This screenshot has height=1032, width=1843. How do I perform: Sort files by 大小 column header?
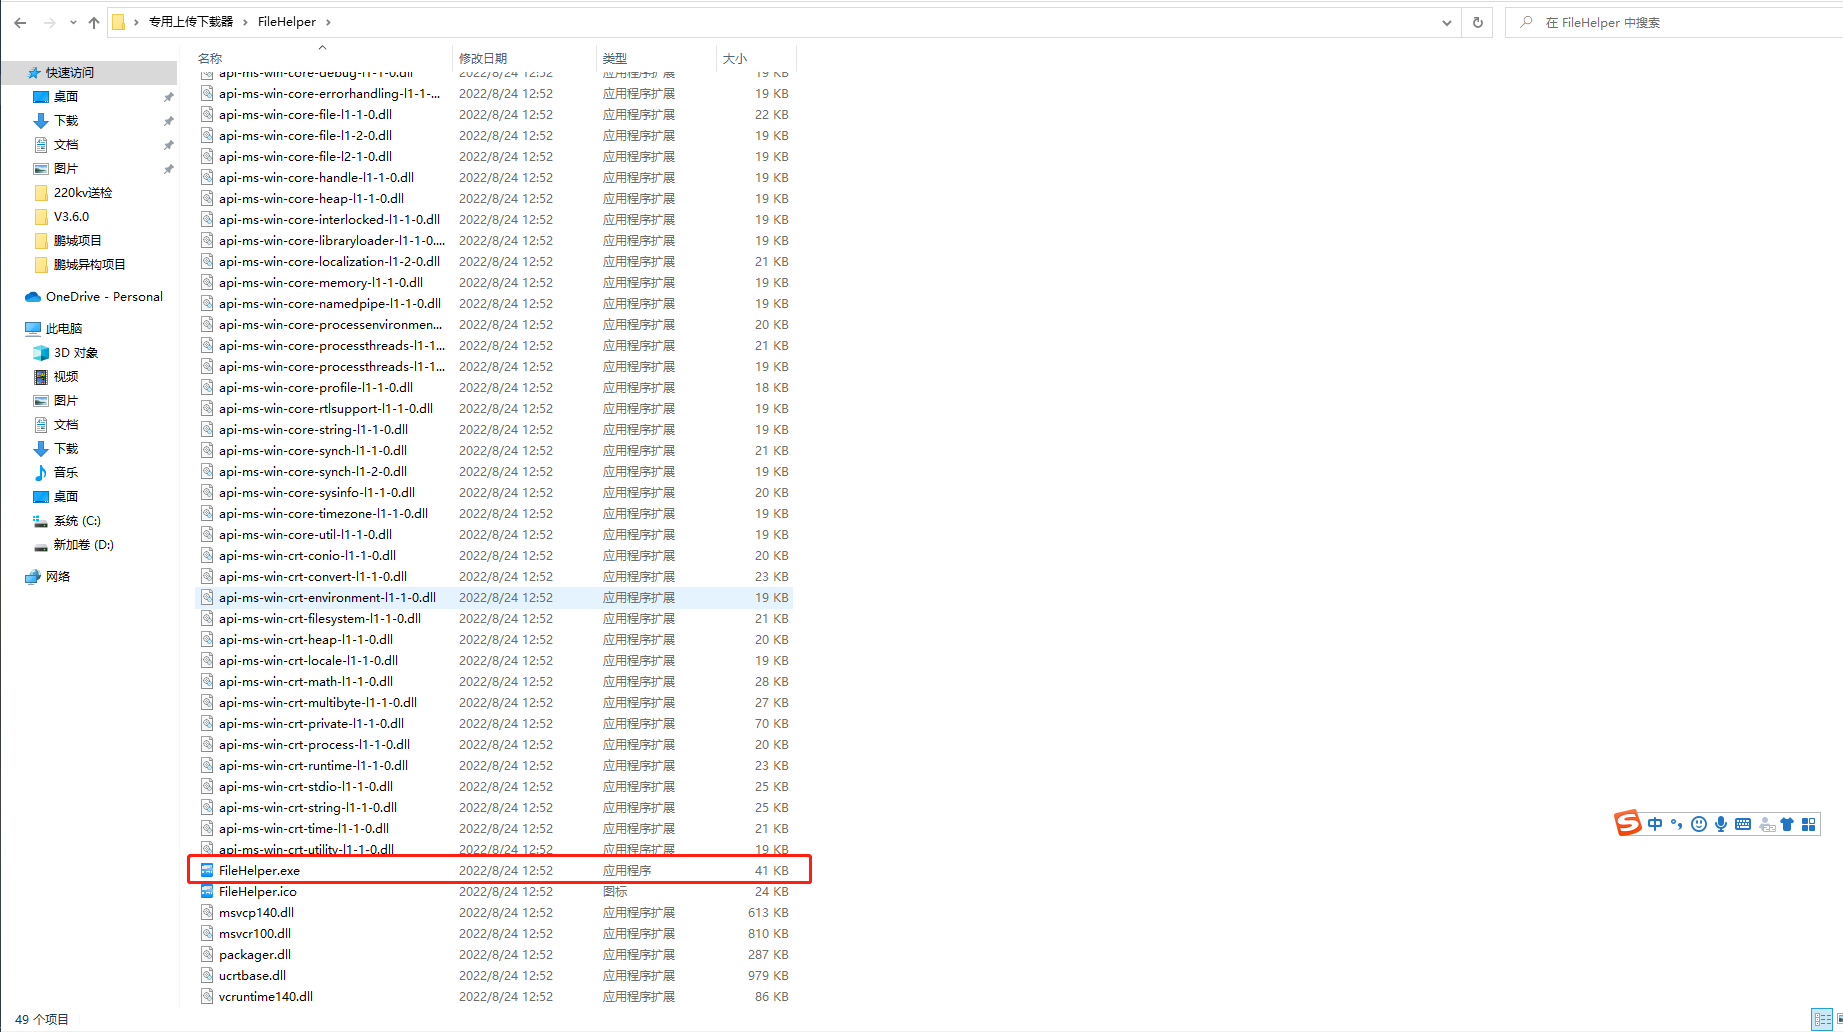pyautogui.click(x=735, y=58)
